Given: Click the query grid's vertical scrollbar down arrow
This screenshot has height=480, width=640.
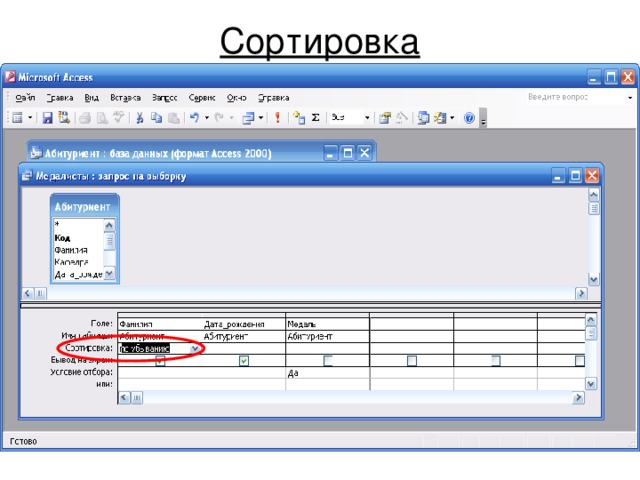Looking at the screenshot, I should (x=591, y=384).
